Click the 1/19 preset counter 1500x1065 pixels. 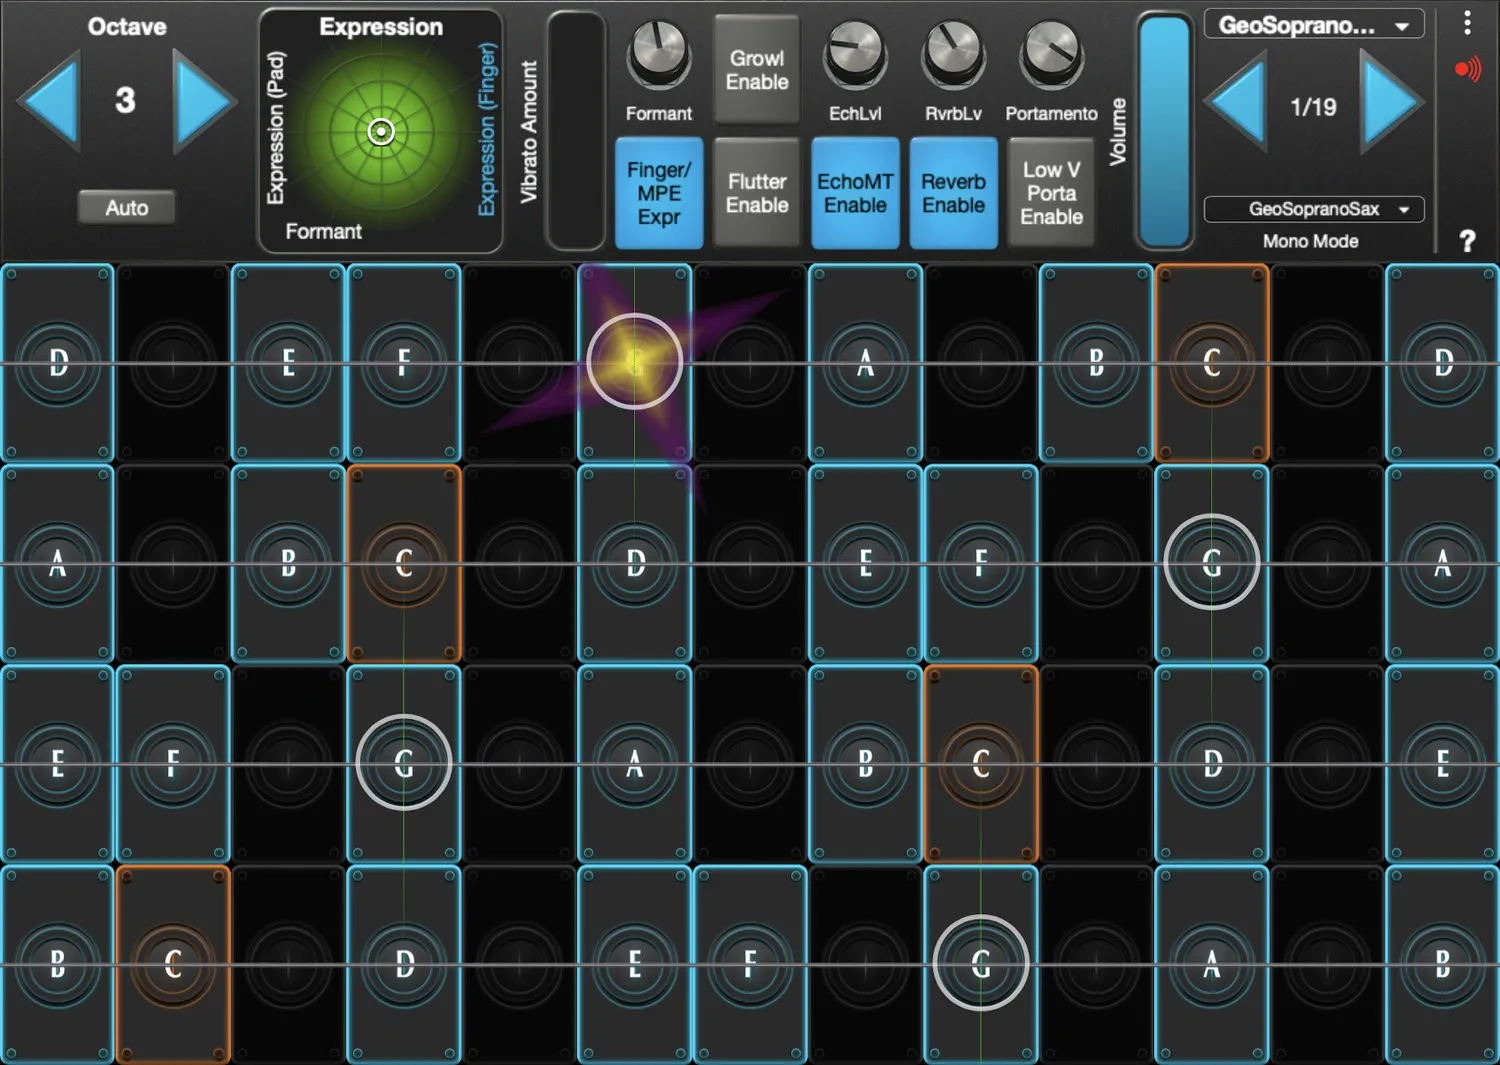tap(1313, 107)
